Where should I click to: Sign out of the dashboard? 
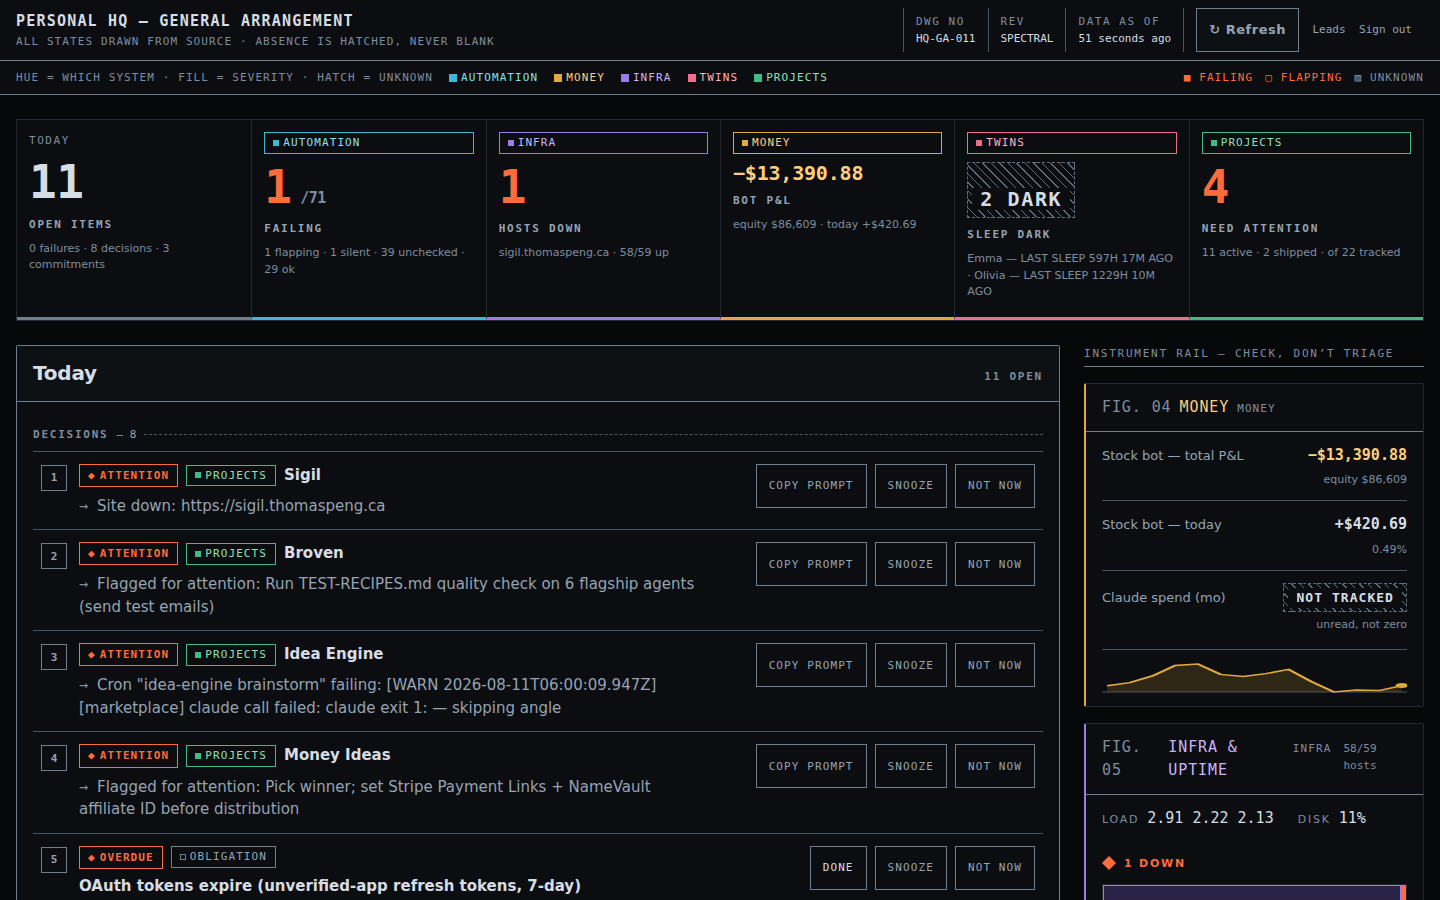pyautogui.click(x=1385, y=30)
